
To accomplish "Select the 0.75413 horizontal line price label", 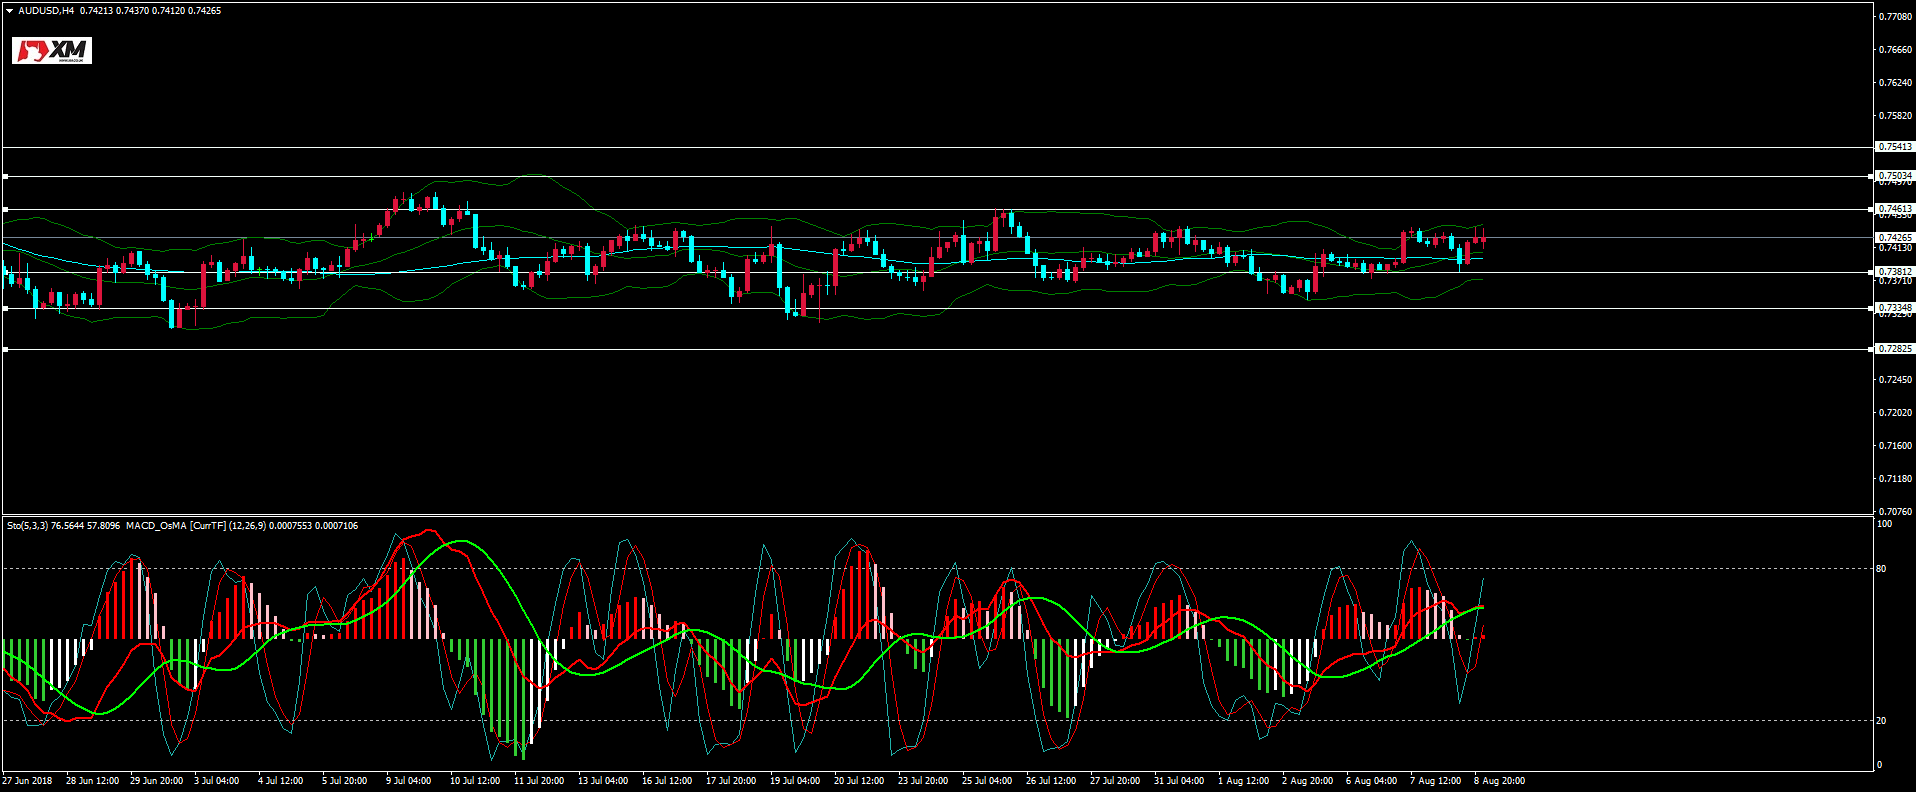I will 1894,147.
